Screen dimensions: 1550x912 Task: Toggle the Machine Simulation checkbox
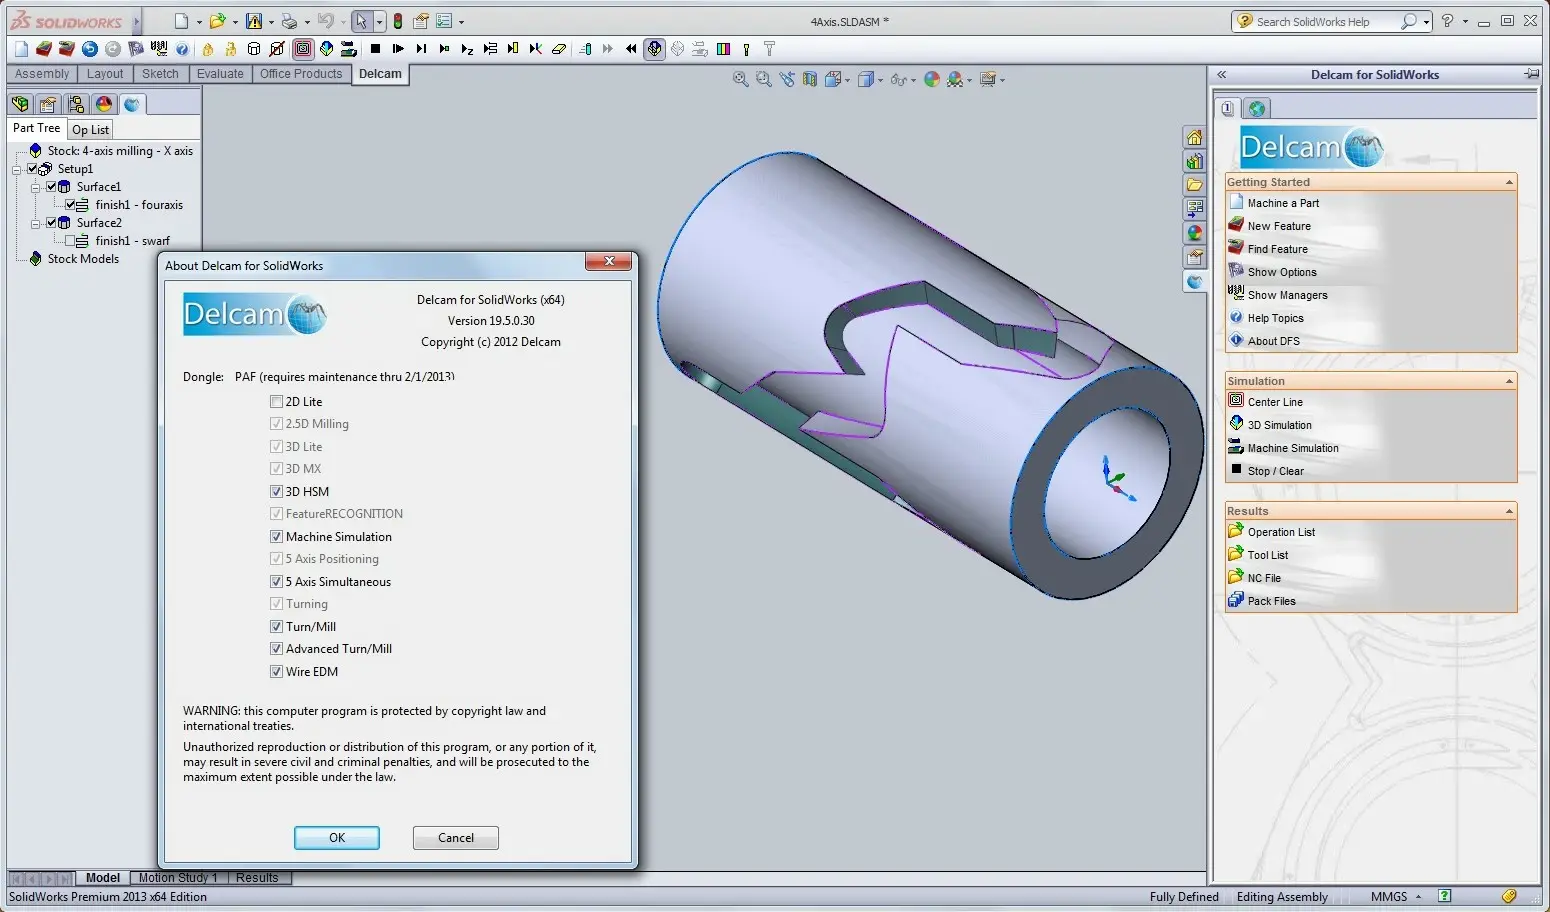(x=276, y=537)
